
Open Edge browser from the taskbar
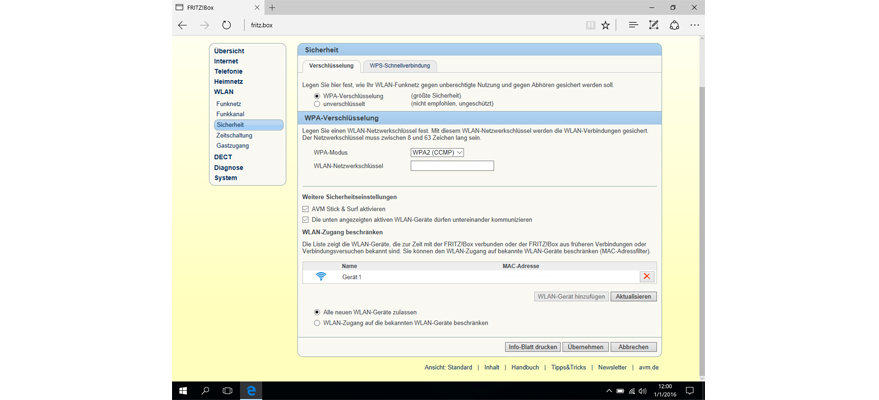252,390
